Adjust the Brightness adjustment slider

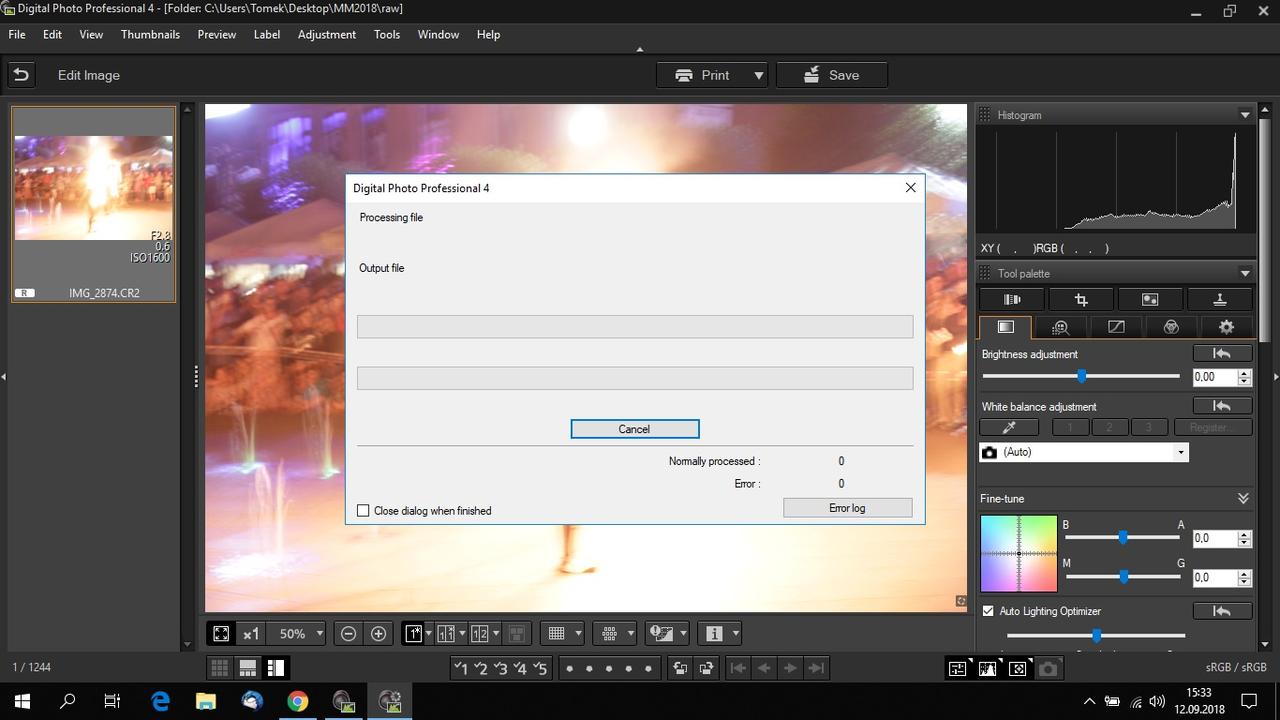[1081, 376]
